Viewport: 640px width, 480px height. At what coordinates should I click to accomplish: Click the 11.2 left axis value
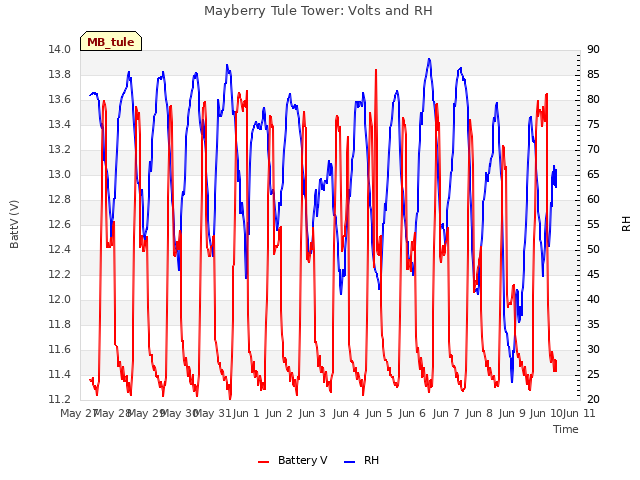(x=60, y=400)
